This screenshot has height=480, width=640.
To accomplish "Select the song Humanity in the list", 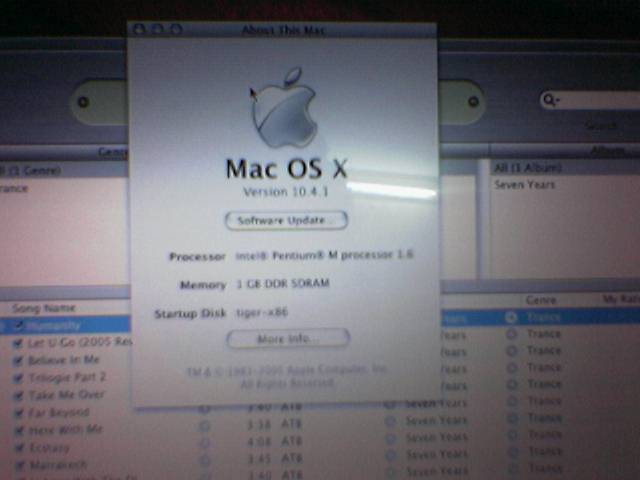I will (53, 326).
